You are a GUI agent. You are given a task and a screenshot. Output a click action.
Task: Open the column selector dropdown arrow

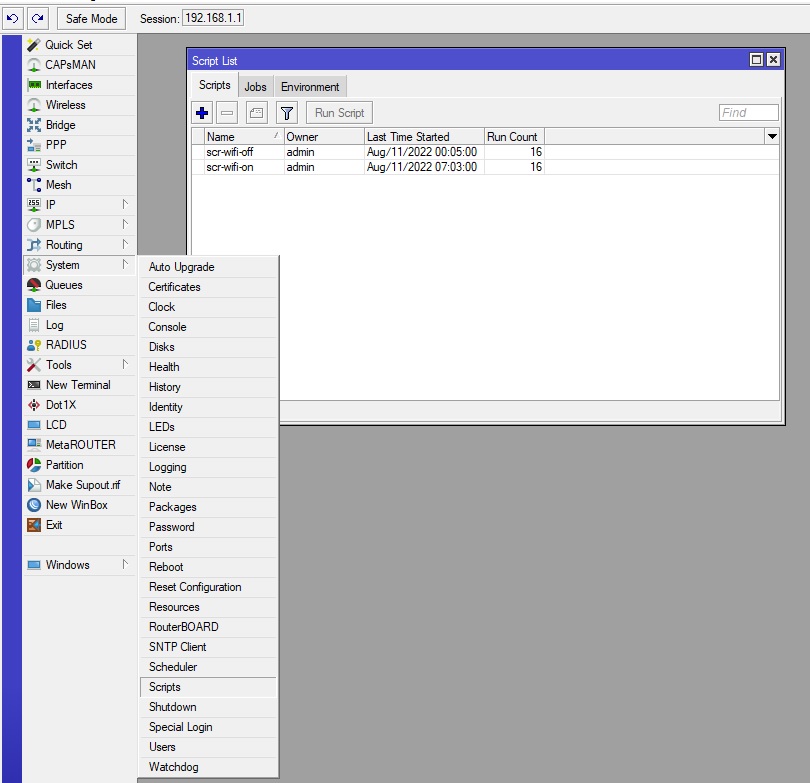click(x=772, y=136)
